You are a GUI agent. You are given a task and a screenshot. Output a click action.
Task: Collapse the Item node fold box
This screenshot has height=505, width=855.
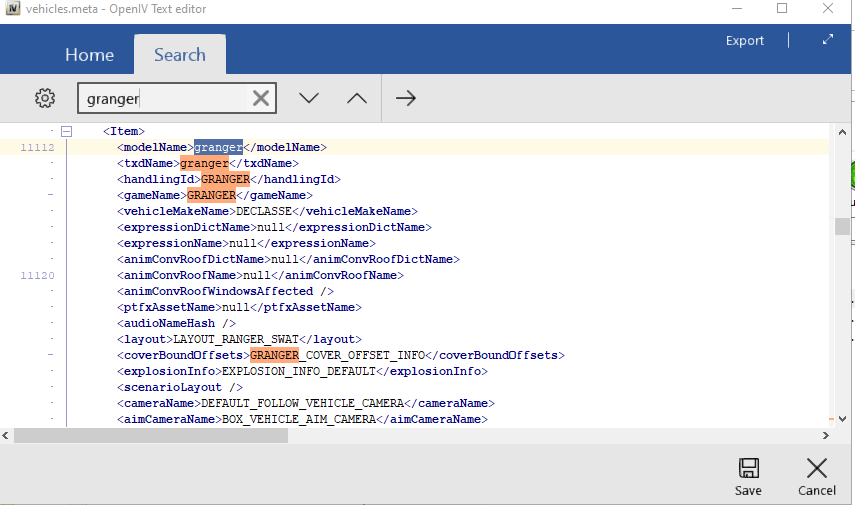pyautogui.click(x=66, y=131)
